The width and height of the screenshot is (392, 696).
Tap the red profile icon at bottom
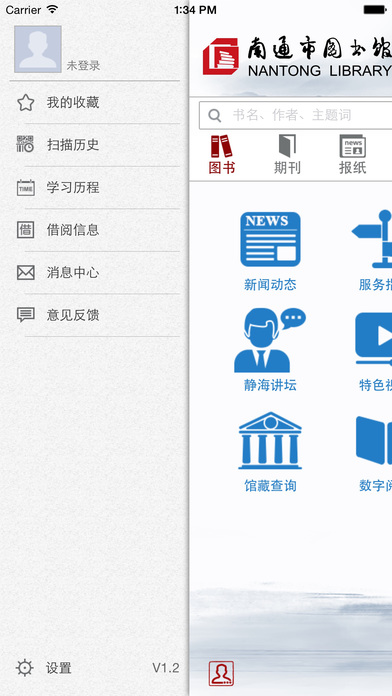point(221,673)
